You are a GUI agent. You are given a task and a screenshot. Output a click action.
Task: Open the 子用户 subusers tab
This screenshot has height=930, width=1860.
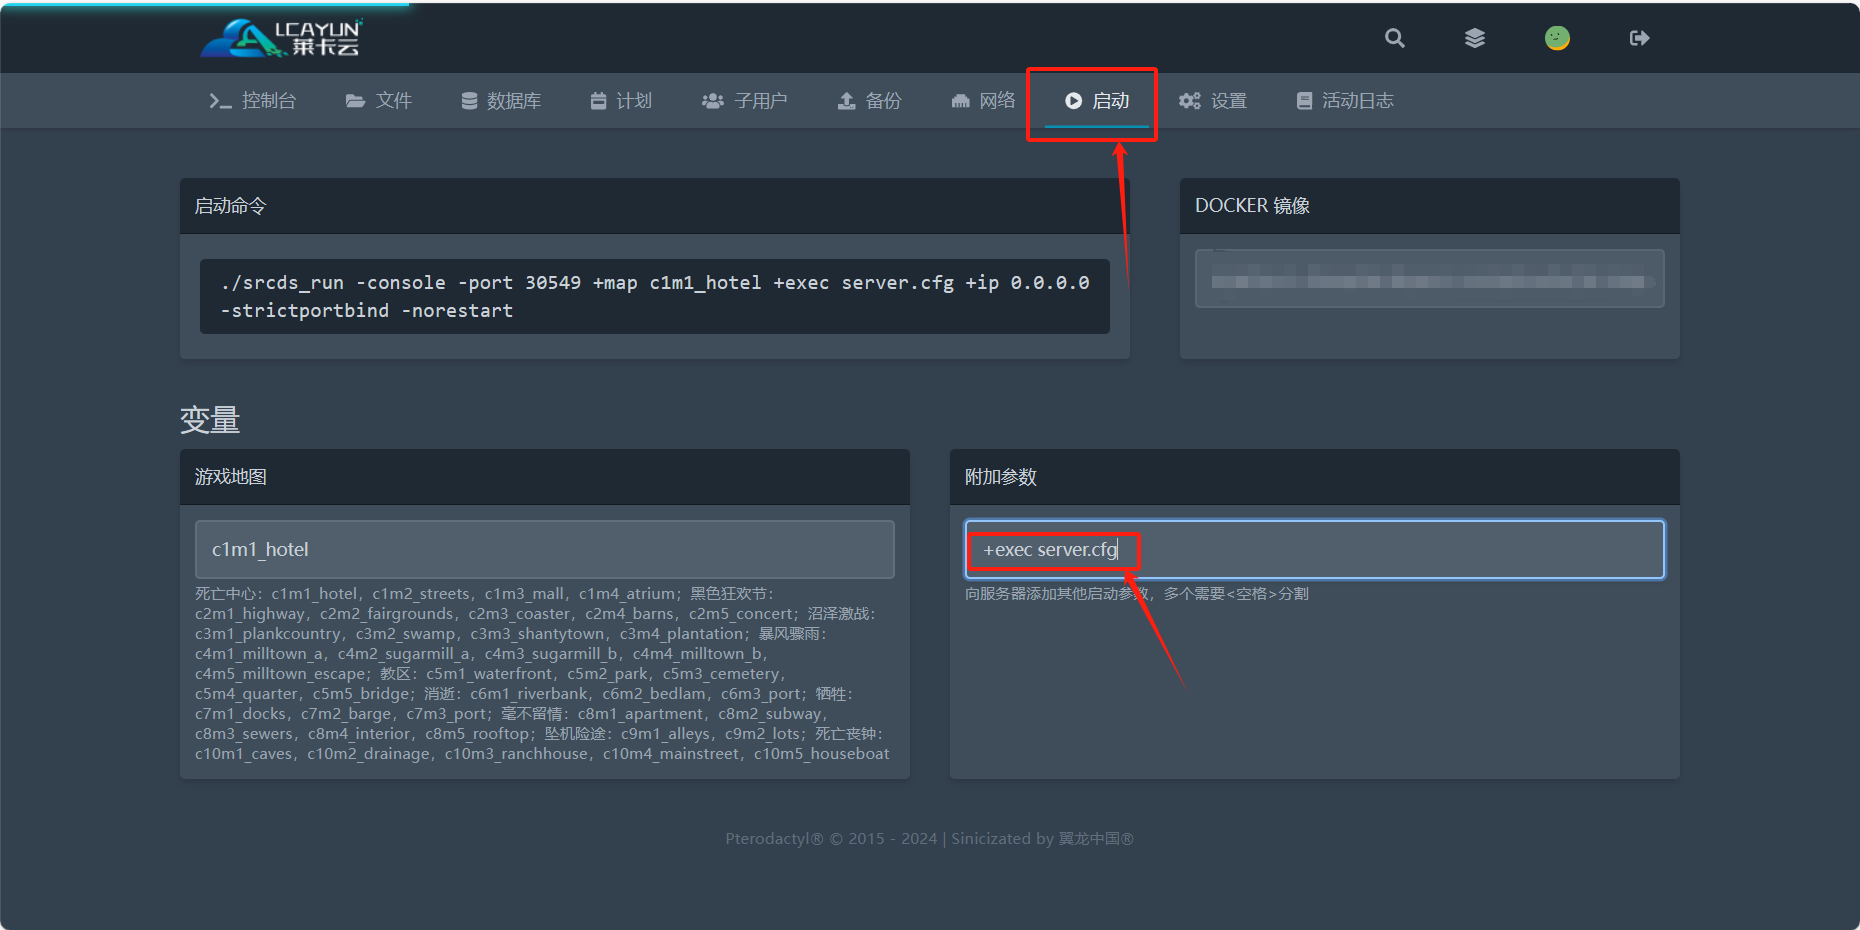745,101
